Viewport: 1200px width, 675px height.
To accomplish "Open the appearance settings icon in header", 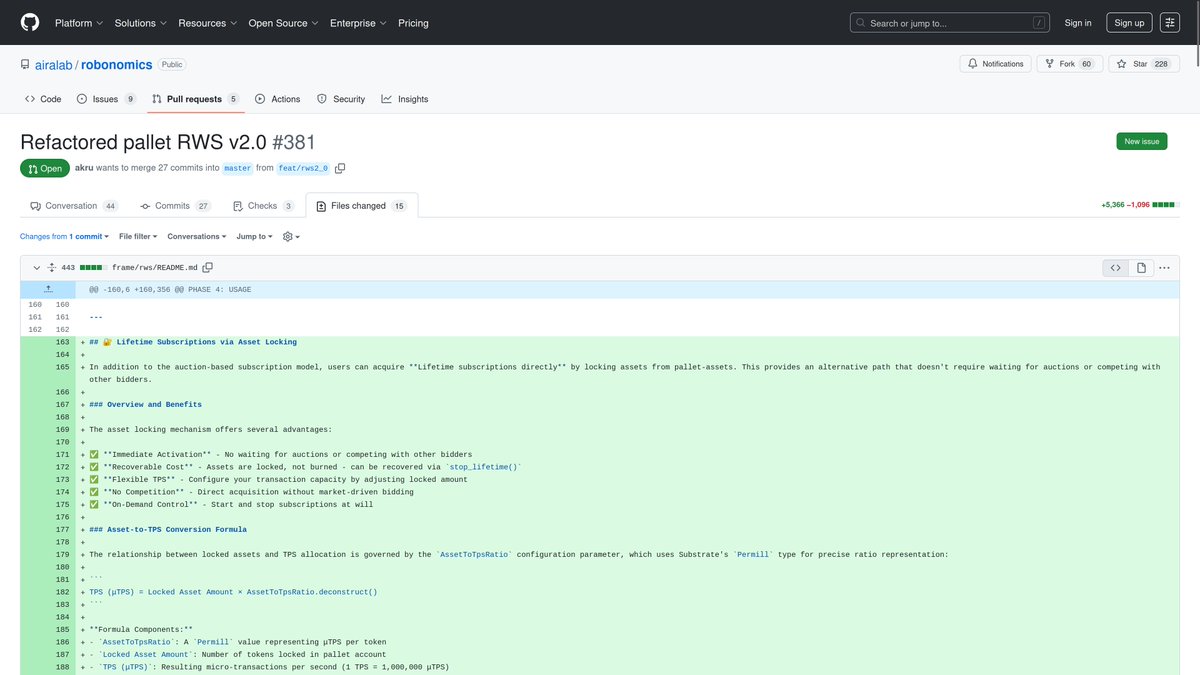I will point(1169,23).
